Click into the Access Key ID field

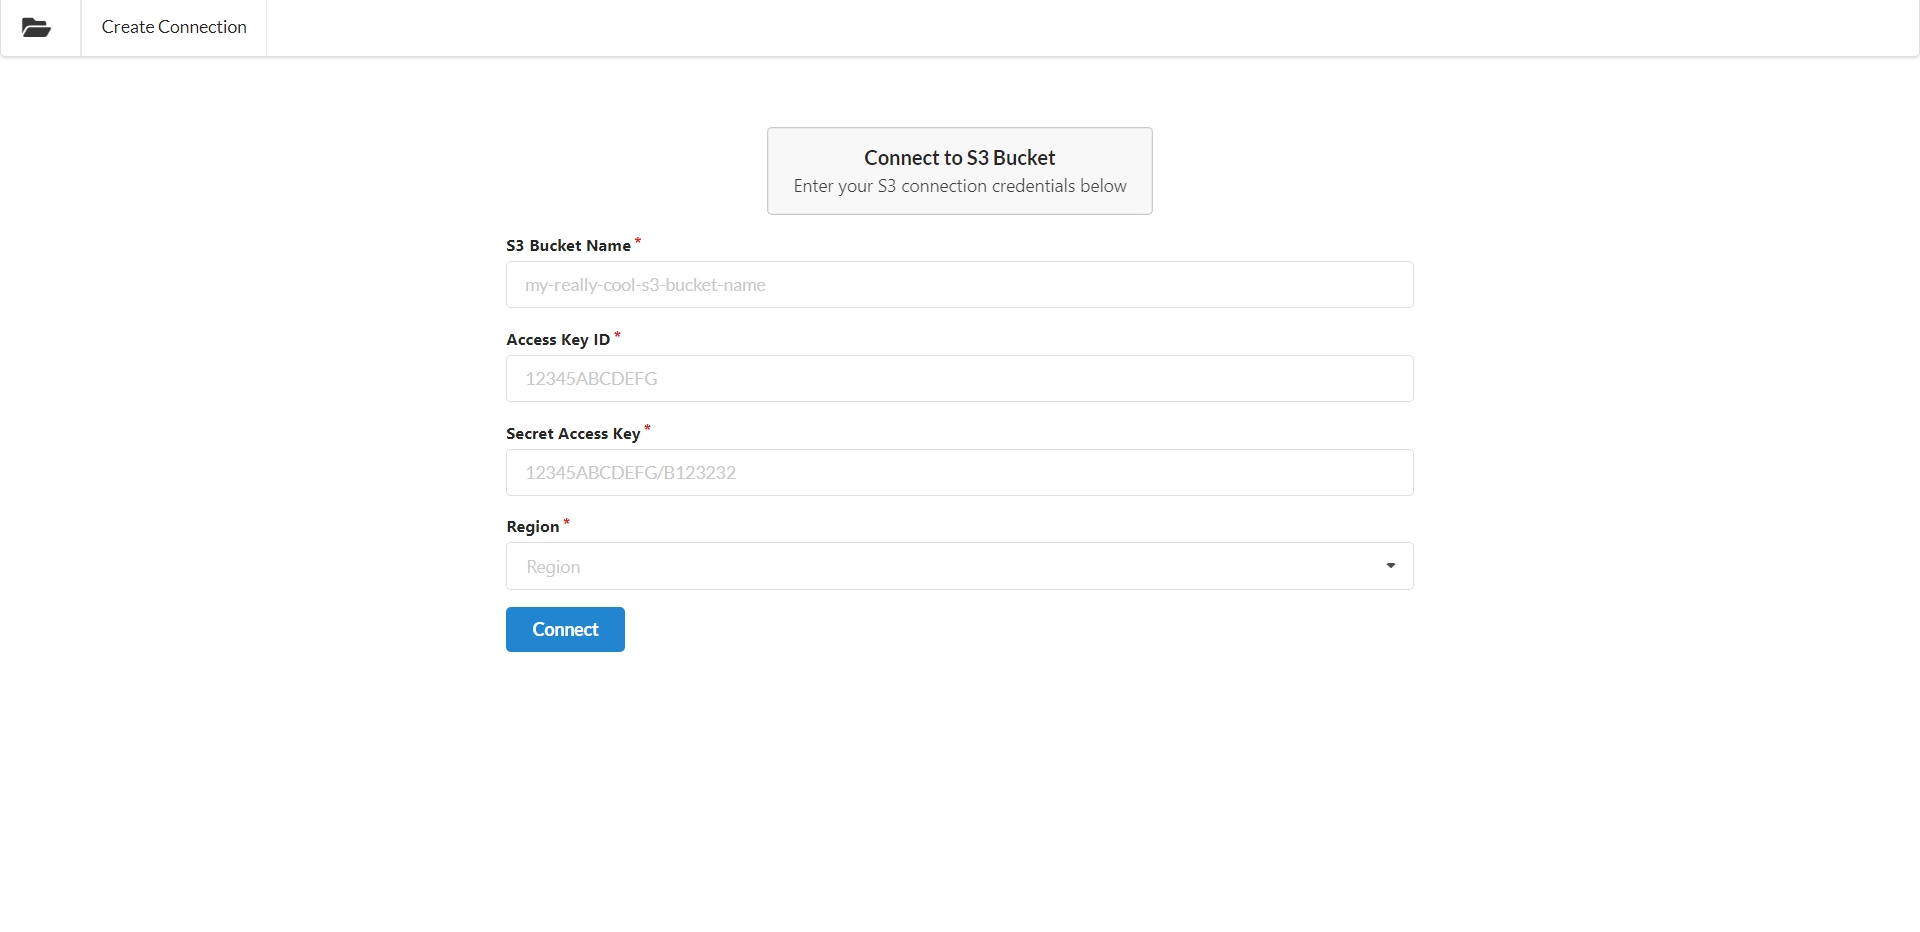959,379
